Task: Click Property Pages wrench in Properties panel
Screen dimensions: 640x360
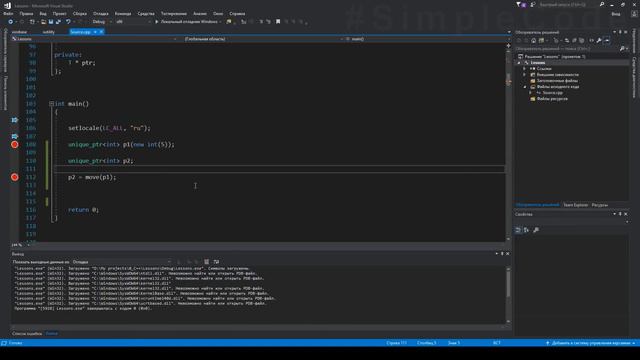Action: click(536, 230)
